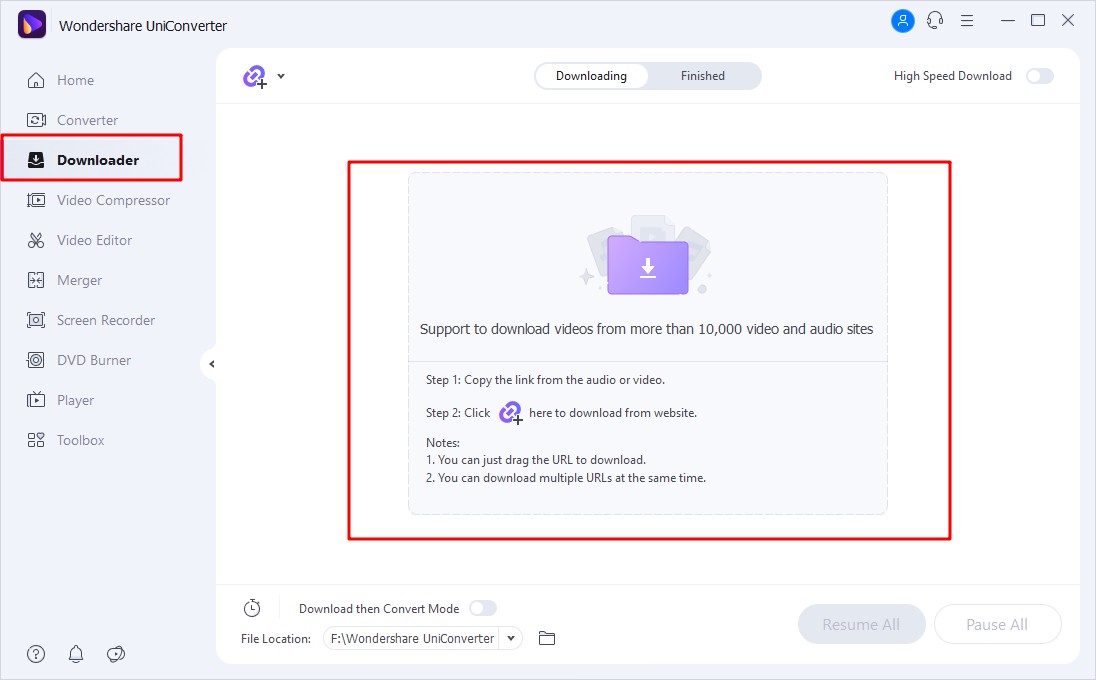Switch to the Finished tab
Screen dimensions: 1096x680
702,75
